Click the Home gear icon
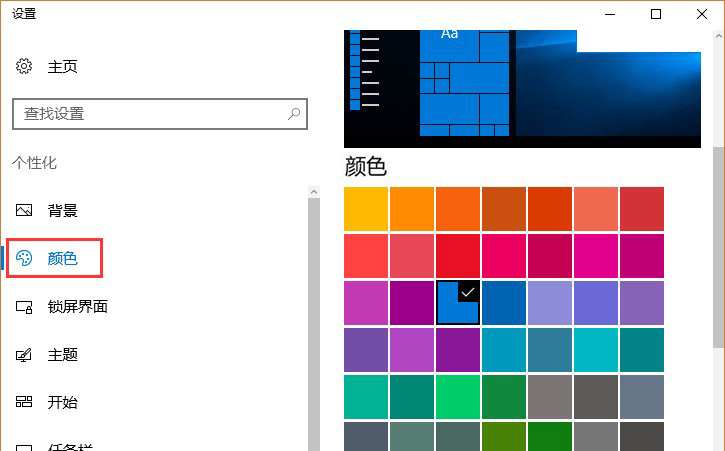725x451 pixels. 25,67
